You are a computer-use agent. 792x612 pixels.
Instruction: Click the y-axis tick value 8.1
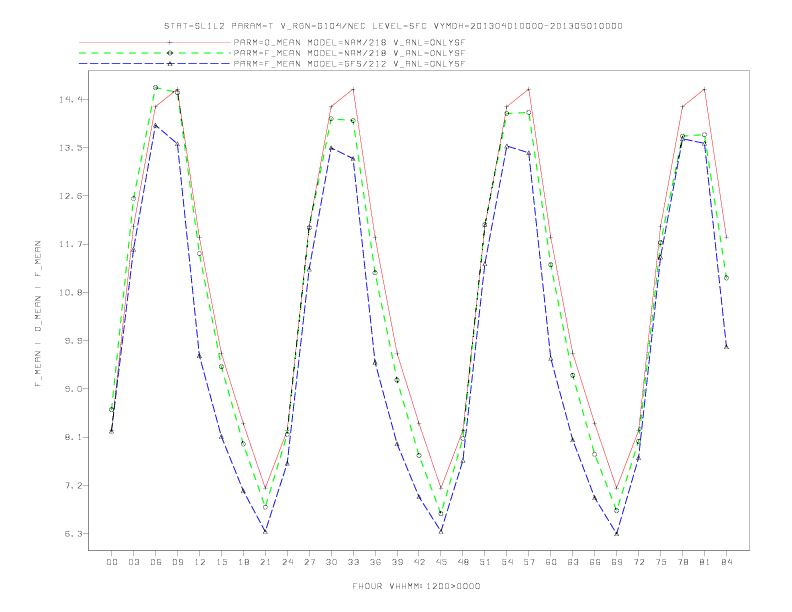tap(73, 437)
